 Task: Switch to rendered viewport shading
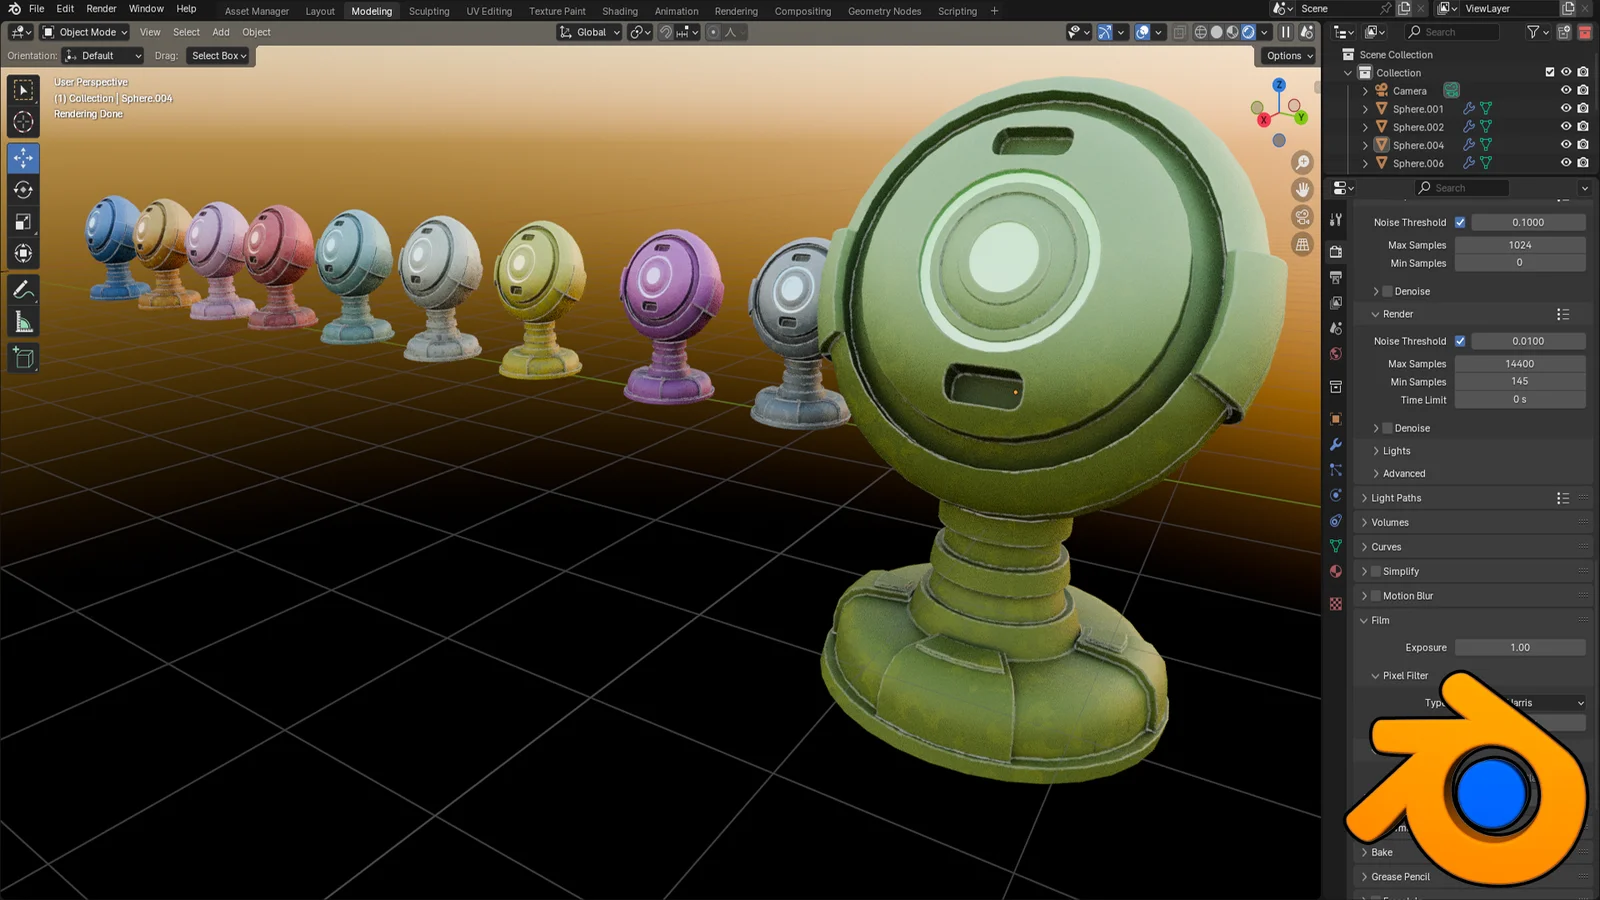point(1248,32)
